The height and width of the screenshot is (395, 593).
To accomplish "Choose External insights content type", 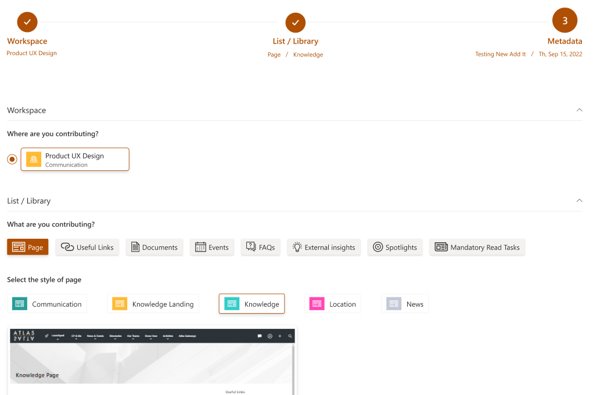I will click(x=324, y=247).
